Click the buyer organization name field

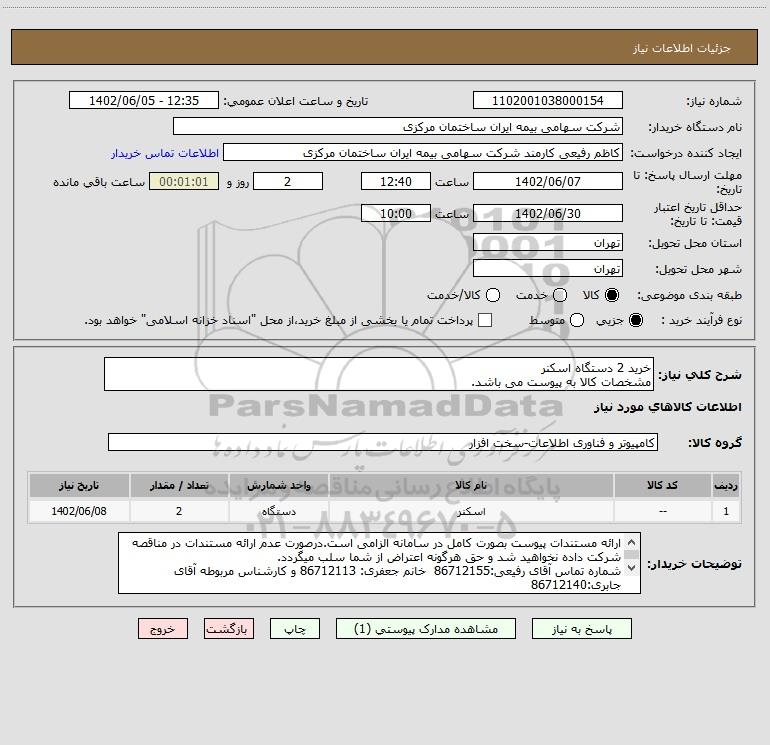398,127
